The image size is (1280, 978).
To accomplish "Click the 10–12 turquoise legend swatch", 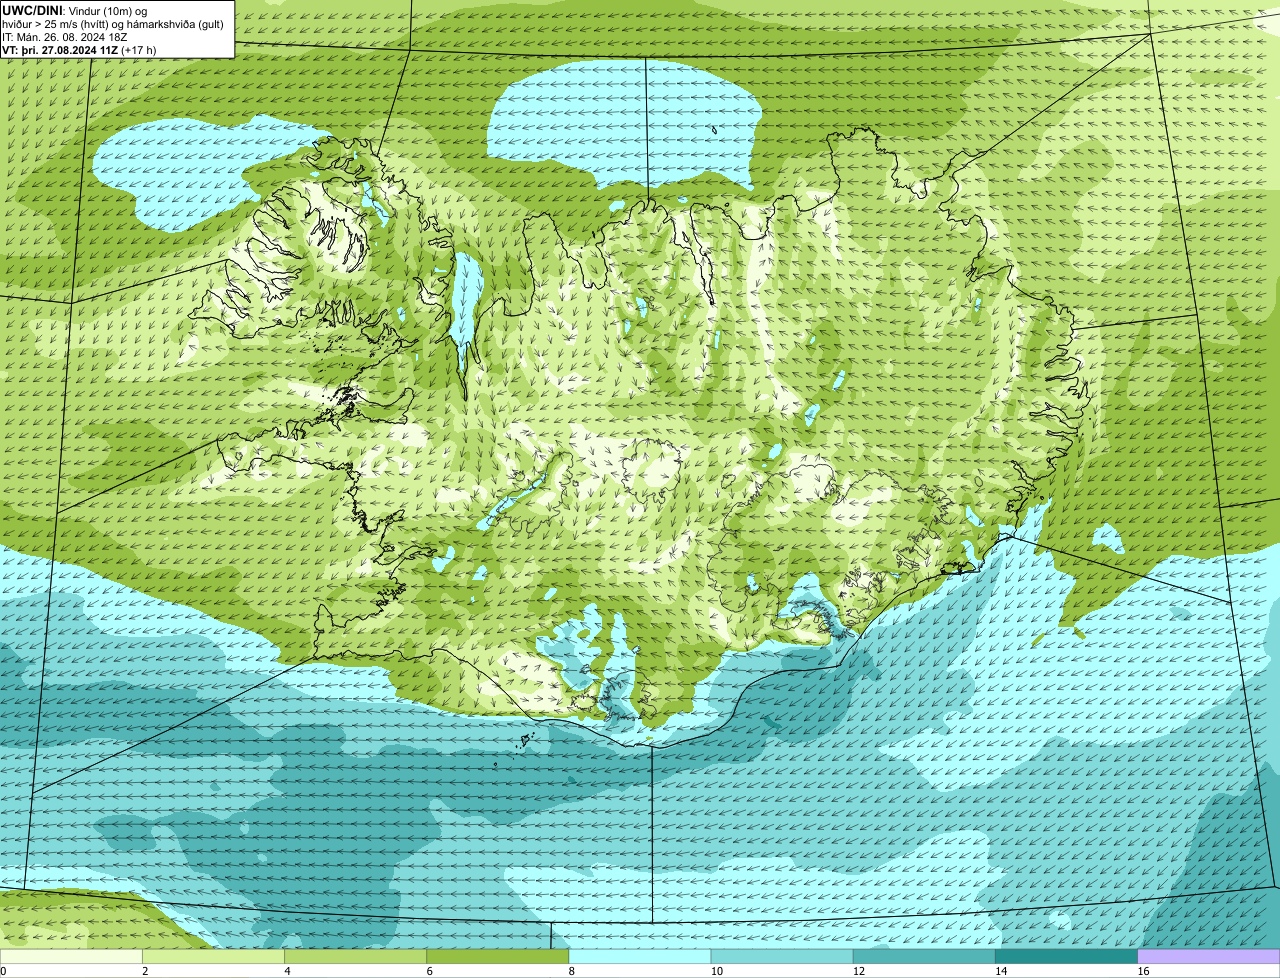I will [x=782, y=957].
